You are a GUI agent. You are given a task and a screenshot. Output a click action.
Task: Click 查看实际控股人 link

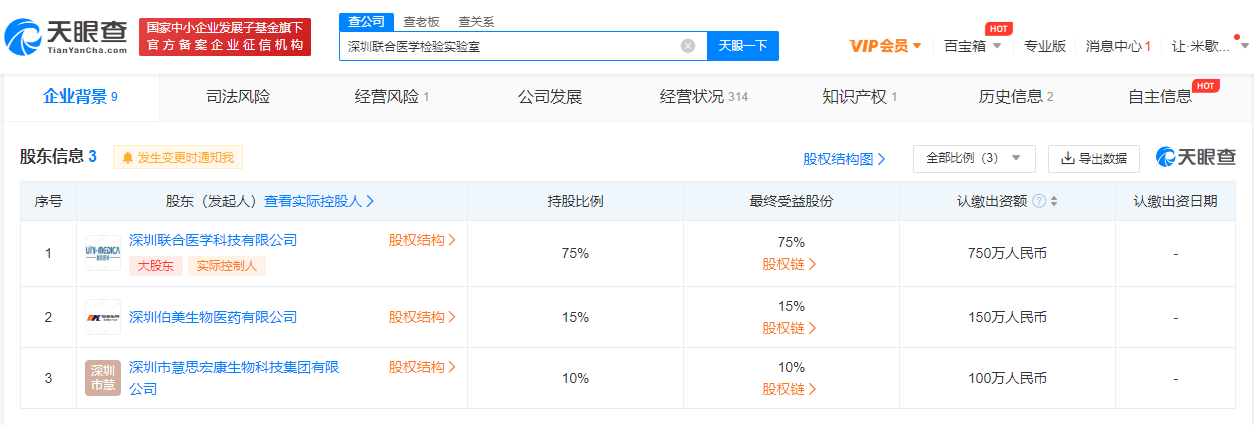click(319, 201)
